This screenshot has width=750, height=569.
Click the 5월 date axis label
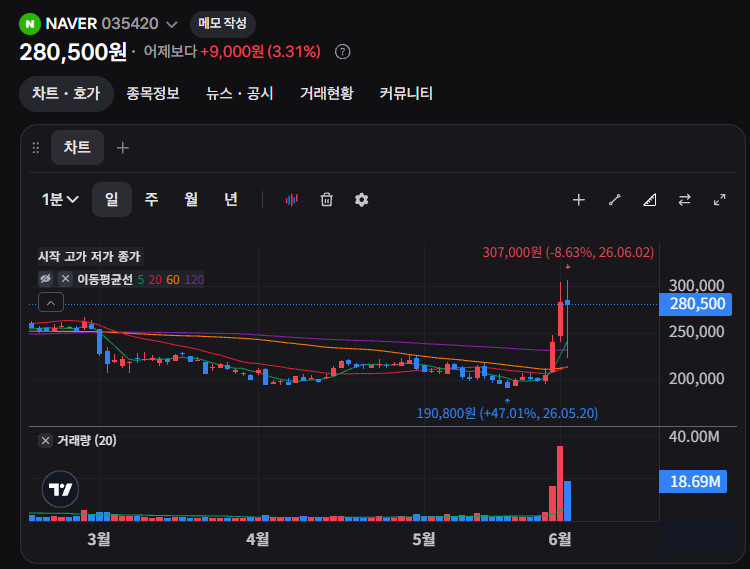424,539
